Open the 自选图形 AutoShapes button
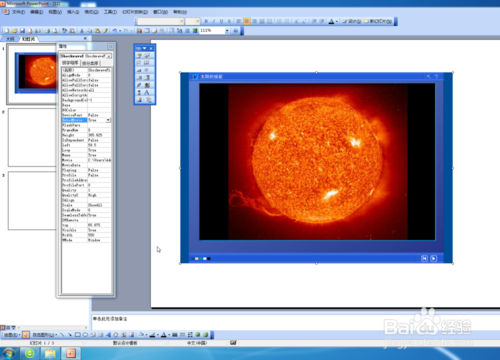 (x=44, y=334)
